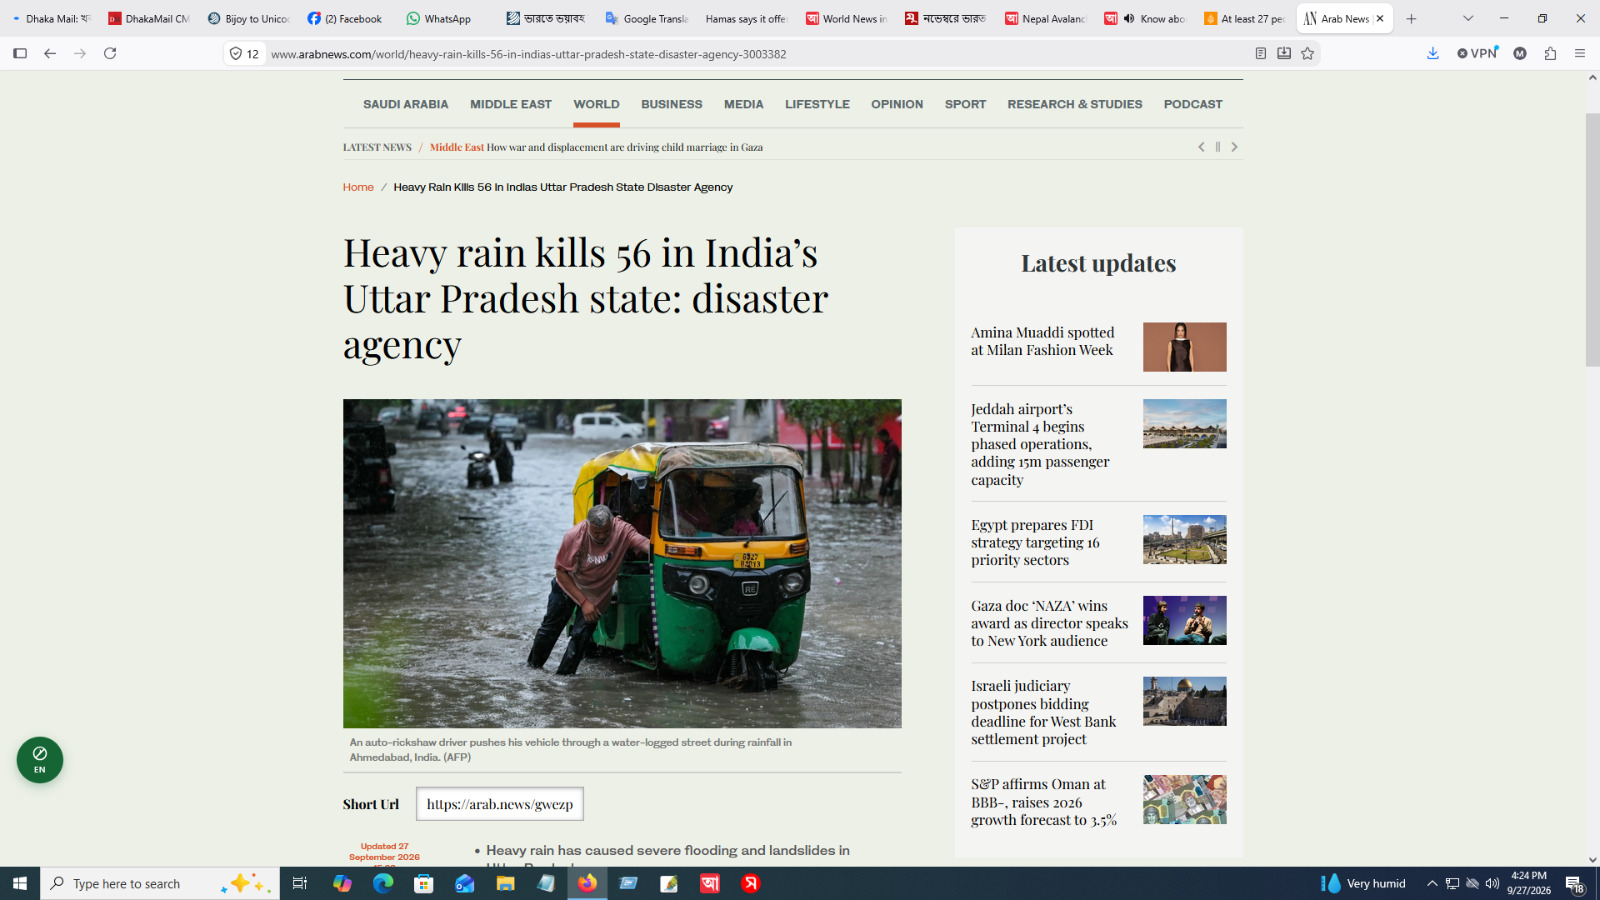
Task: Click the green EN language widget
Action: pos(40,760)
